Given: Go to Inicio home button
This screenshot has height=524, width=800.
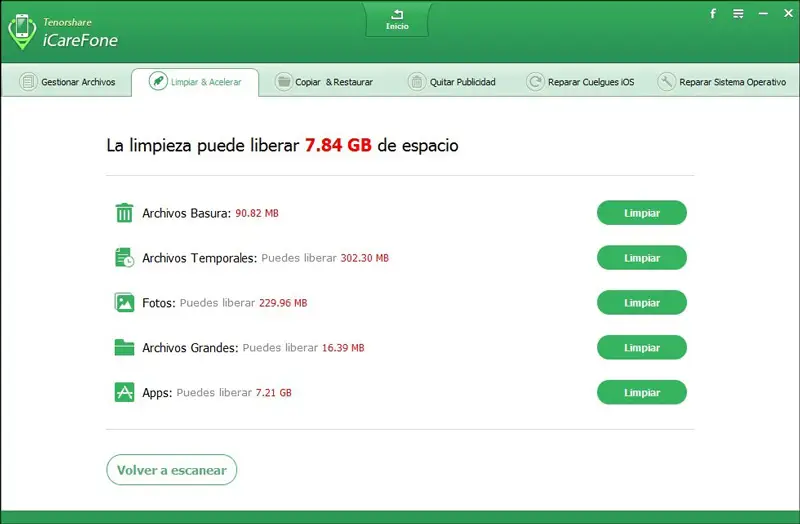Looking at the screenshot, I should 397,19.
